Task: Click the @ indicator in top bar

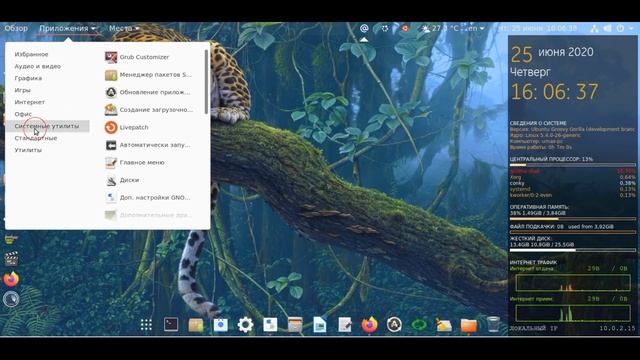Action: pos(364,28)
